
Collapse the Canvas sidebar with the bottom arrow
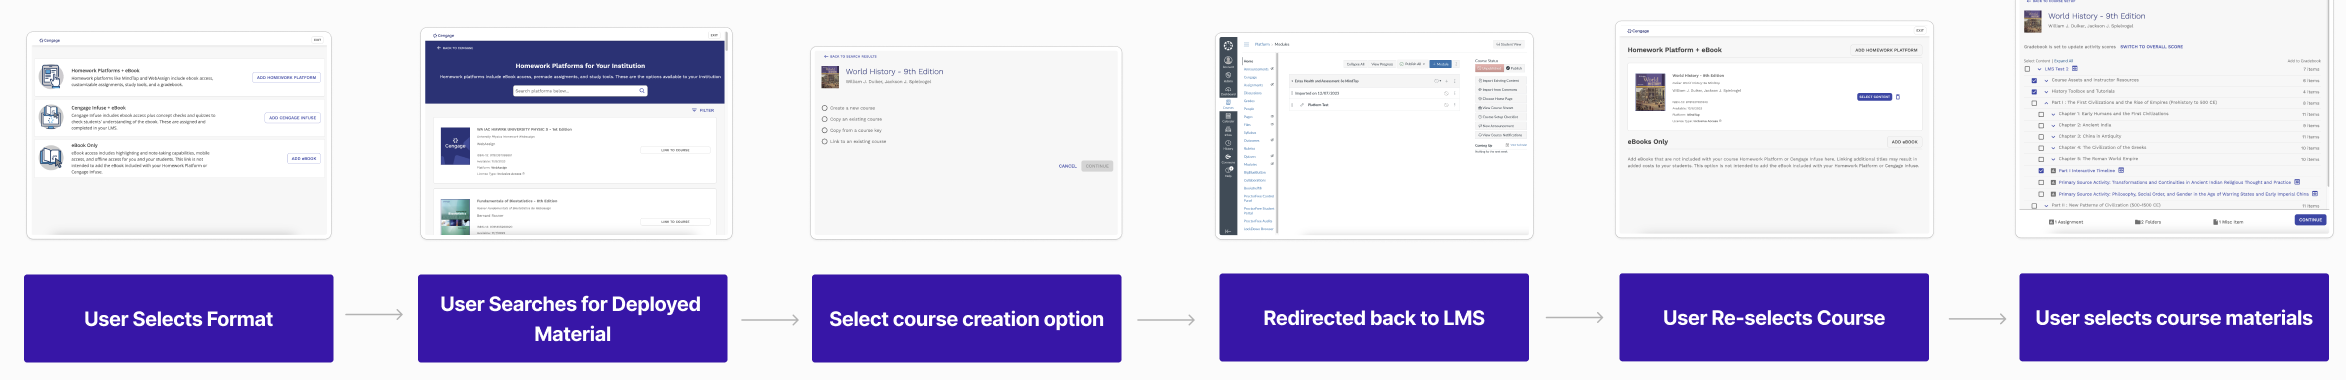click(1228, 231)
